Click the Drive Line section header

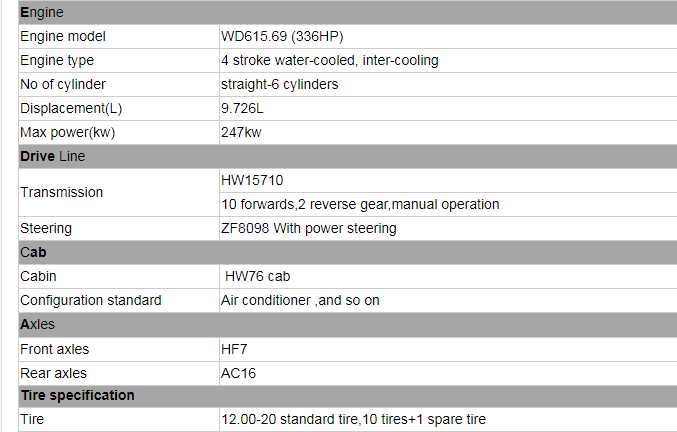[x=53, y=156]
